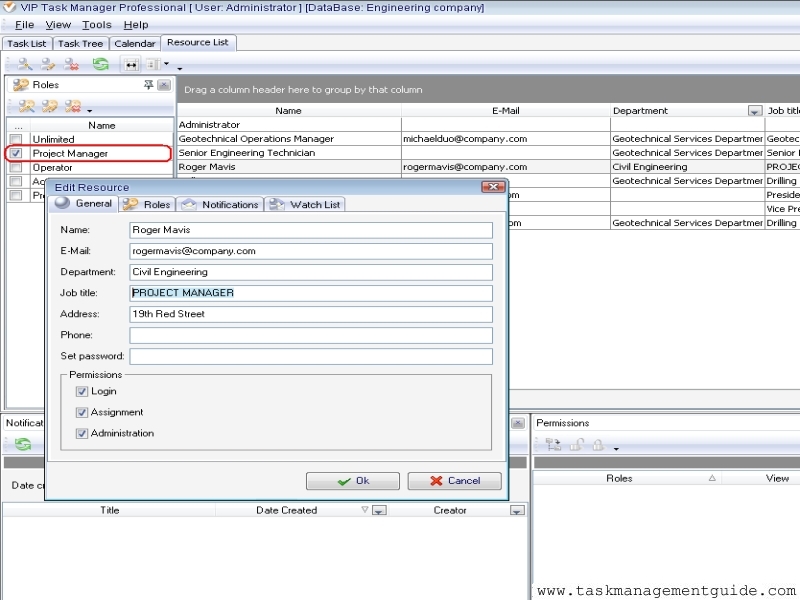Sort resource grid by Name column header
The width and height of the screenshot is (800, 600).
point(288,111)
